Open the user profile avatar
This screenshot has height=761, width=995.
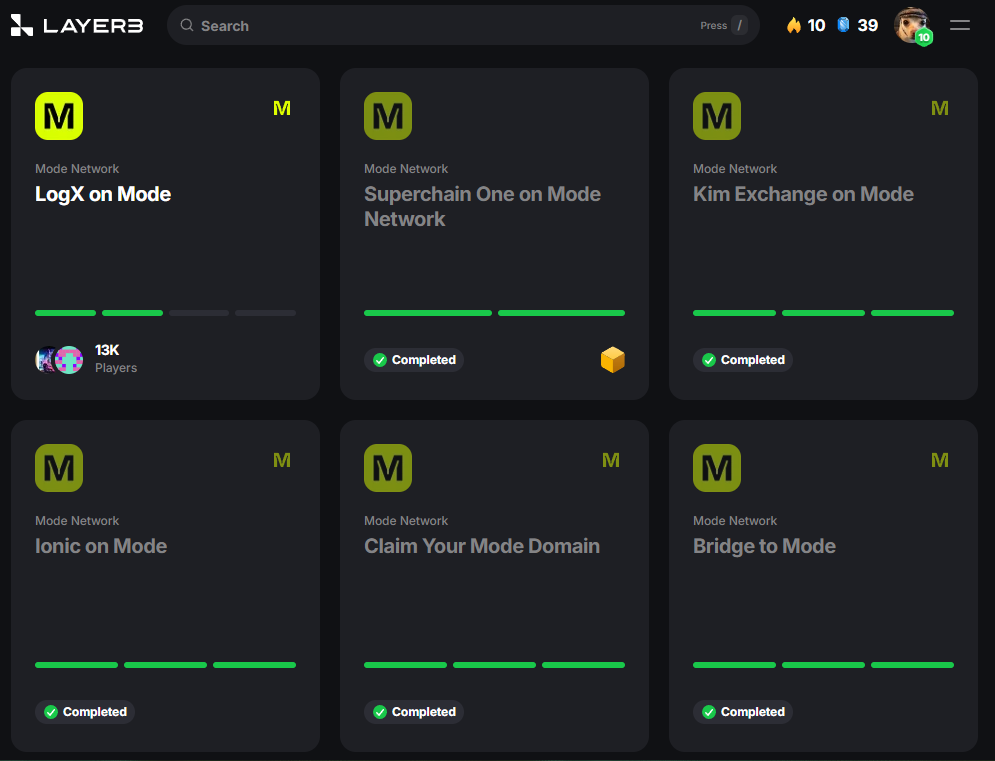coord(911,26)
